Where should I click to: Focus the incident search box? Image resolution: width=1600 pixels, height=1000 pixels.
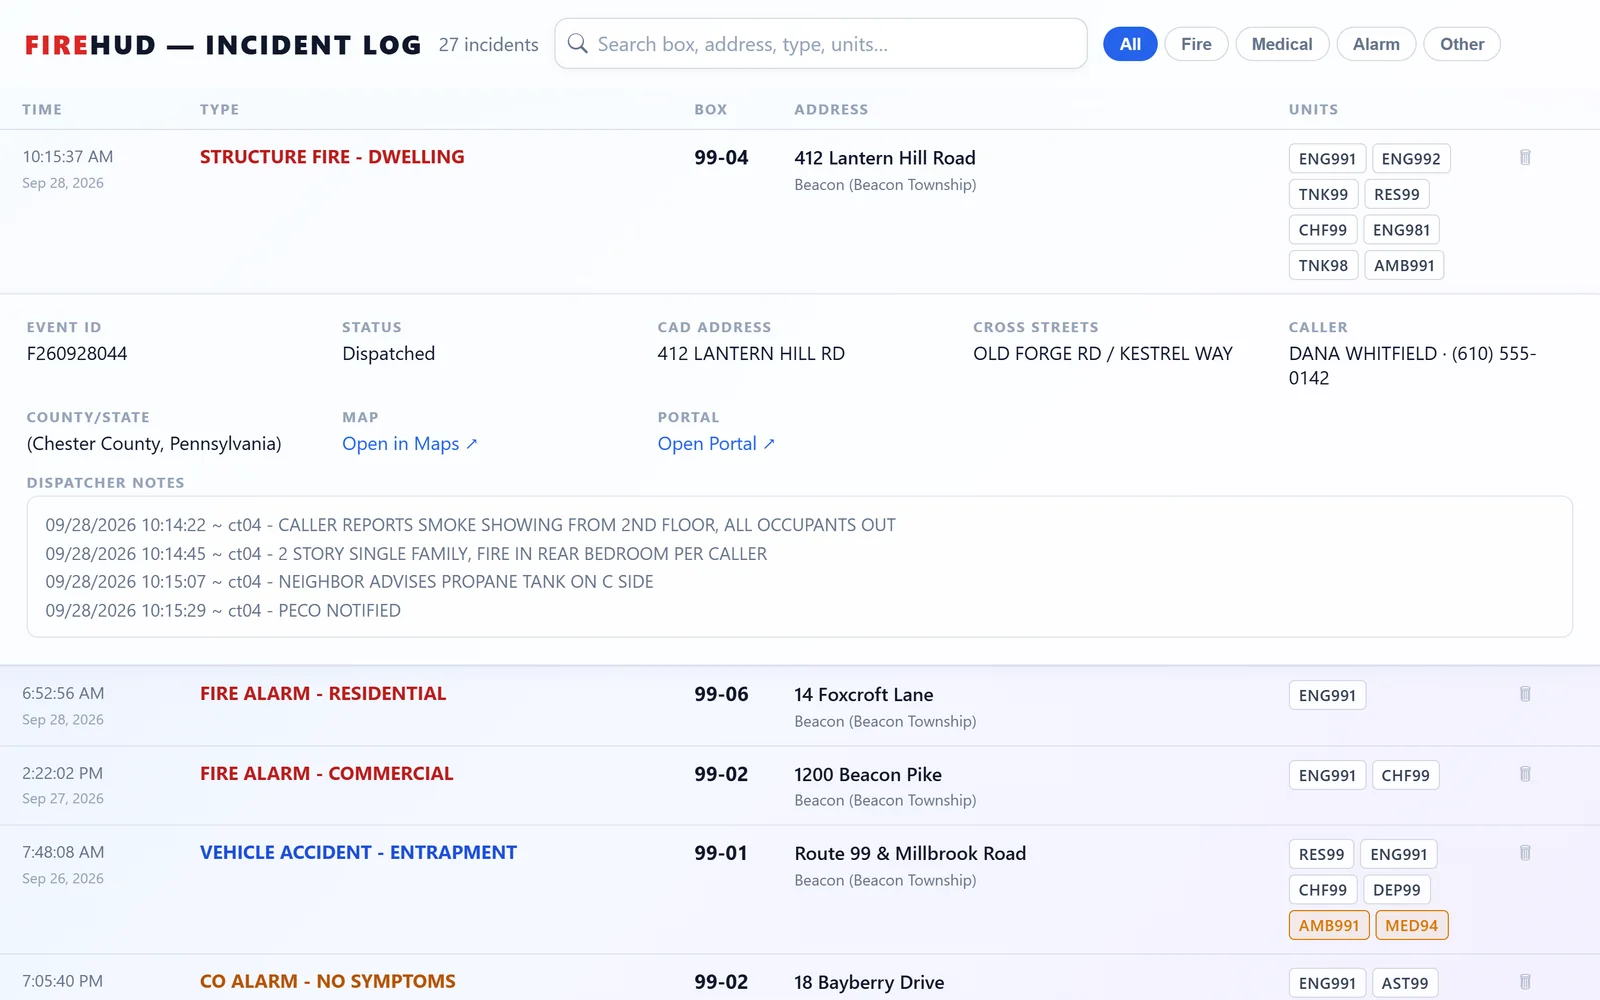821,44
